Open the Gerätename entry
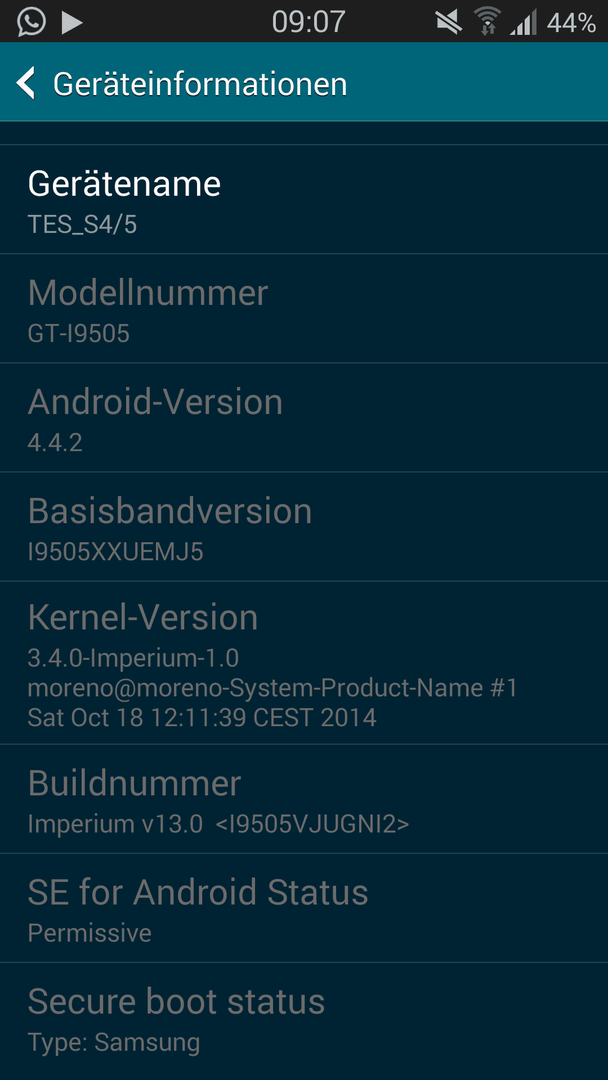The height and width of the screenshot is (1080, 608). (x=304, y=199)
